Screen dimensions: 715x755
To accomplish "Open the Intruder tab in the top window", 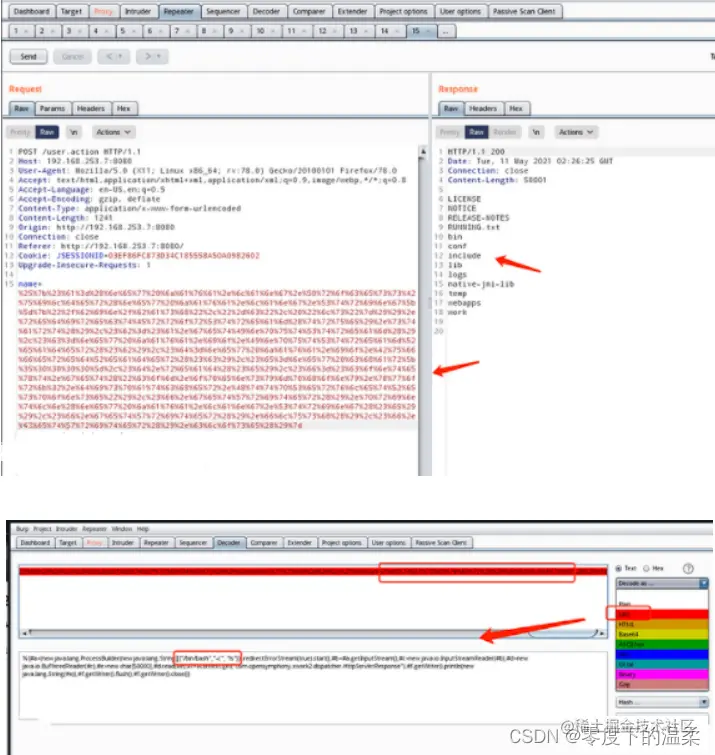I will point(138,11).
